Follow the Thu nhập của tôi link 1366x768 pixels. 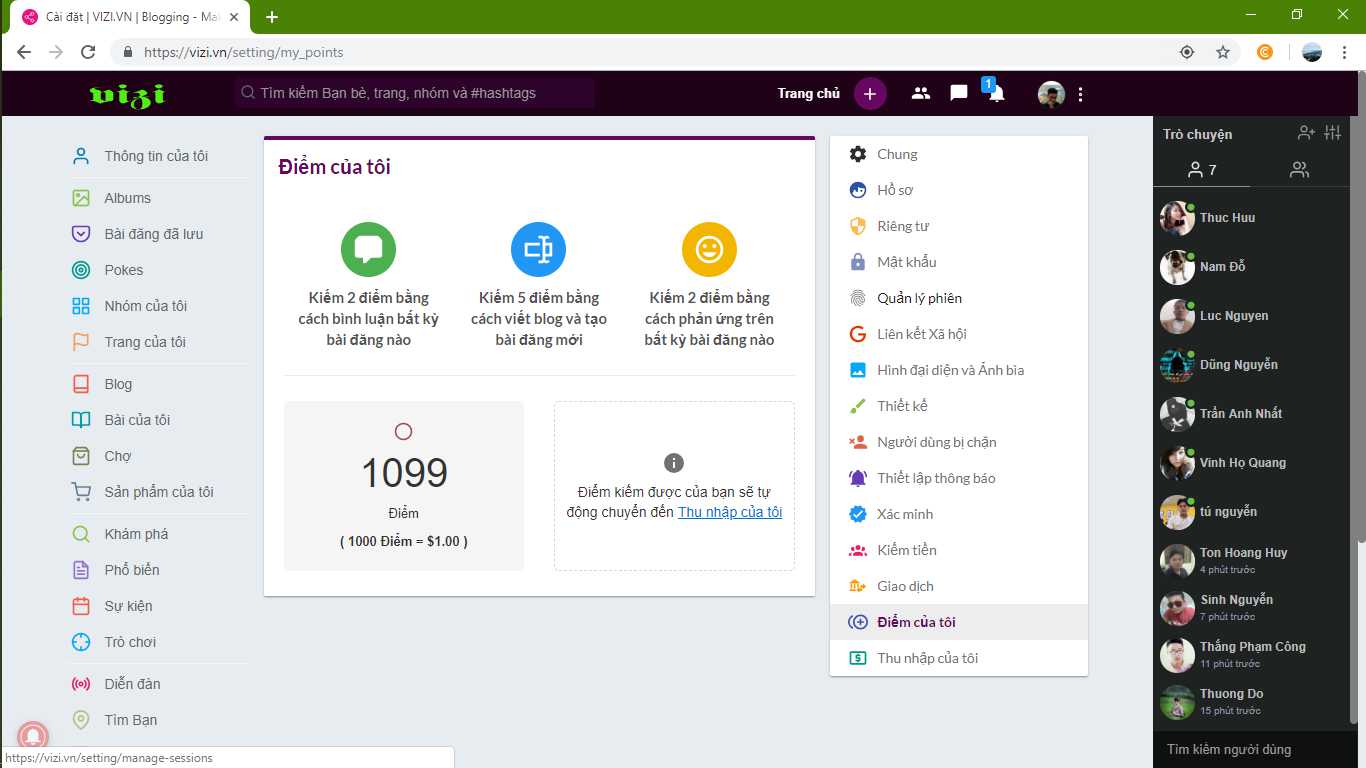coord(729,512)
